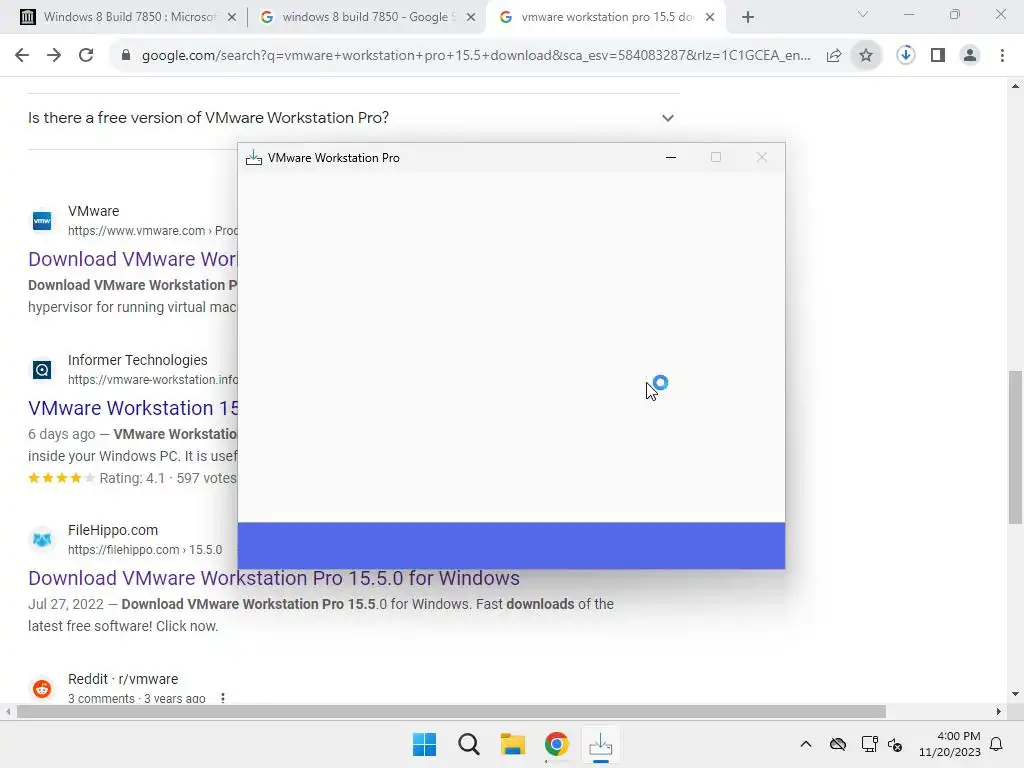This screenshot has width=1024, height=768.
Task: Switch to the Windows 8 Build 7850 Microsoft tab
Action: tap(129, 17)
